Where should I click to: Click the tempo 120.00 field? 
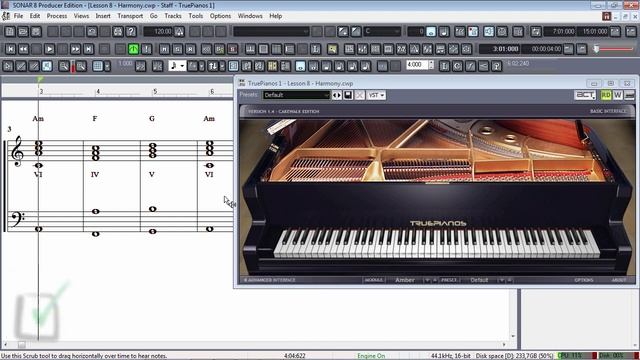[158, 31]
